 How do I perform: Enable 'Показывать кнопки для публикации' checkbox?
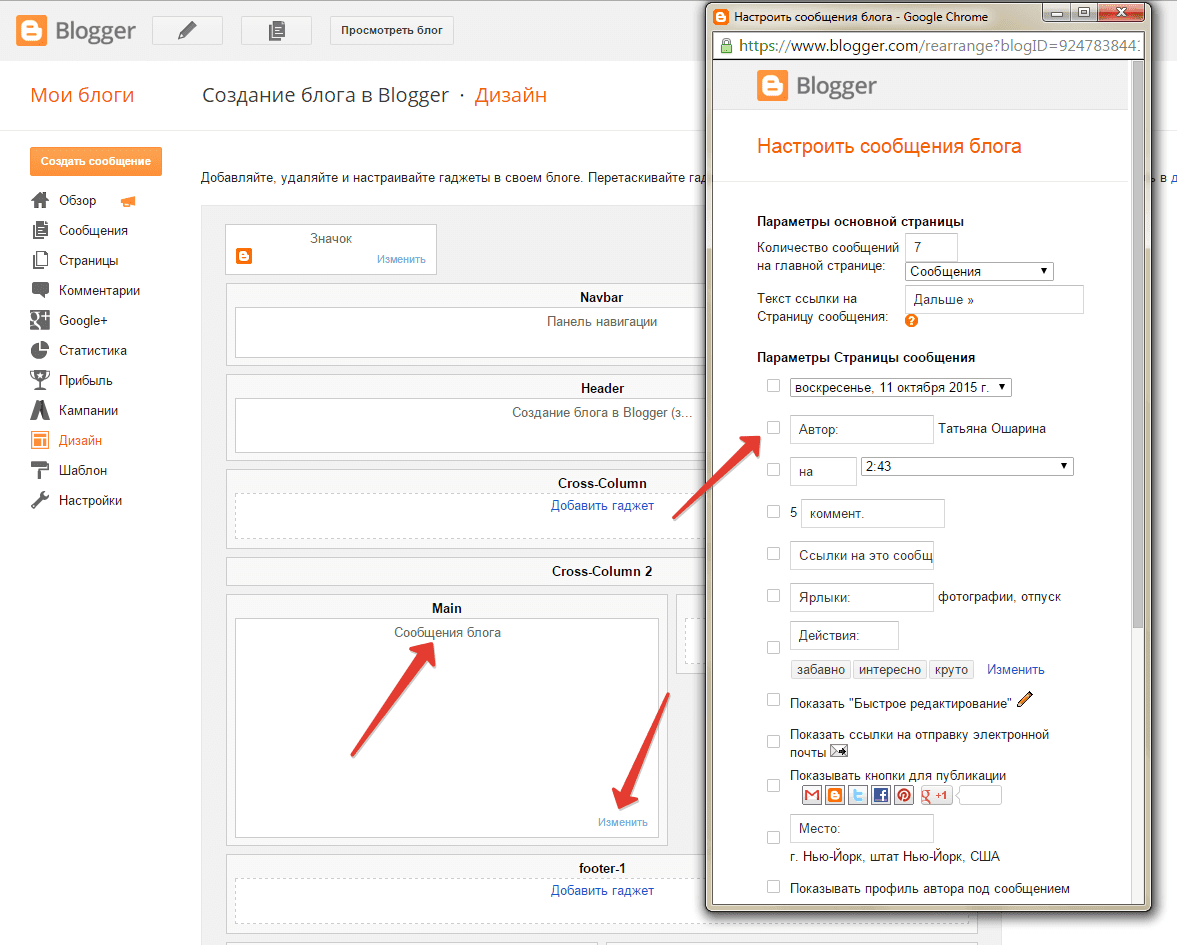point(773,786)
